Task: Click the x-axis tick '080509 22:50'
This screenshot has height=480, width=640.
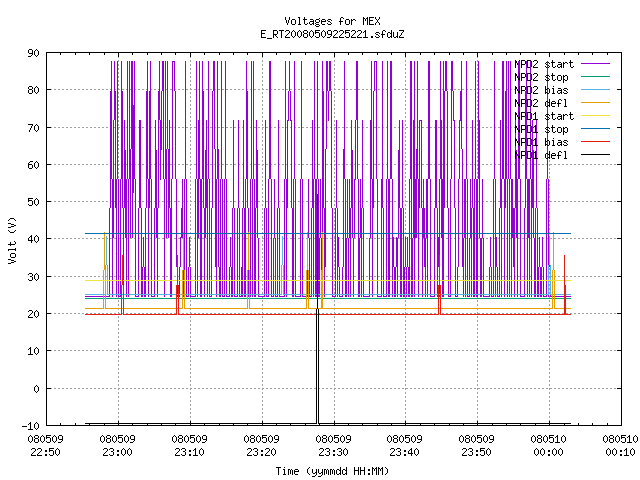Action: [x=45, y=446]
